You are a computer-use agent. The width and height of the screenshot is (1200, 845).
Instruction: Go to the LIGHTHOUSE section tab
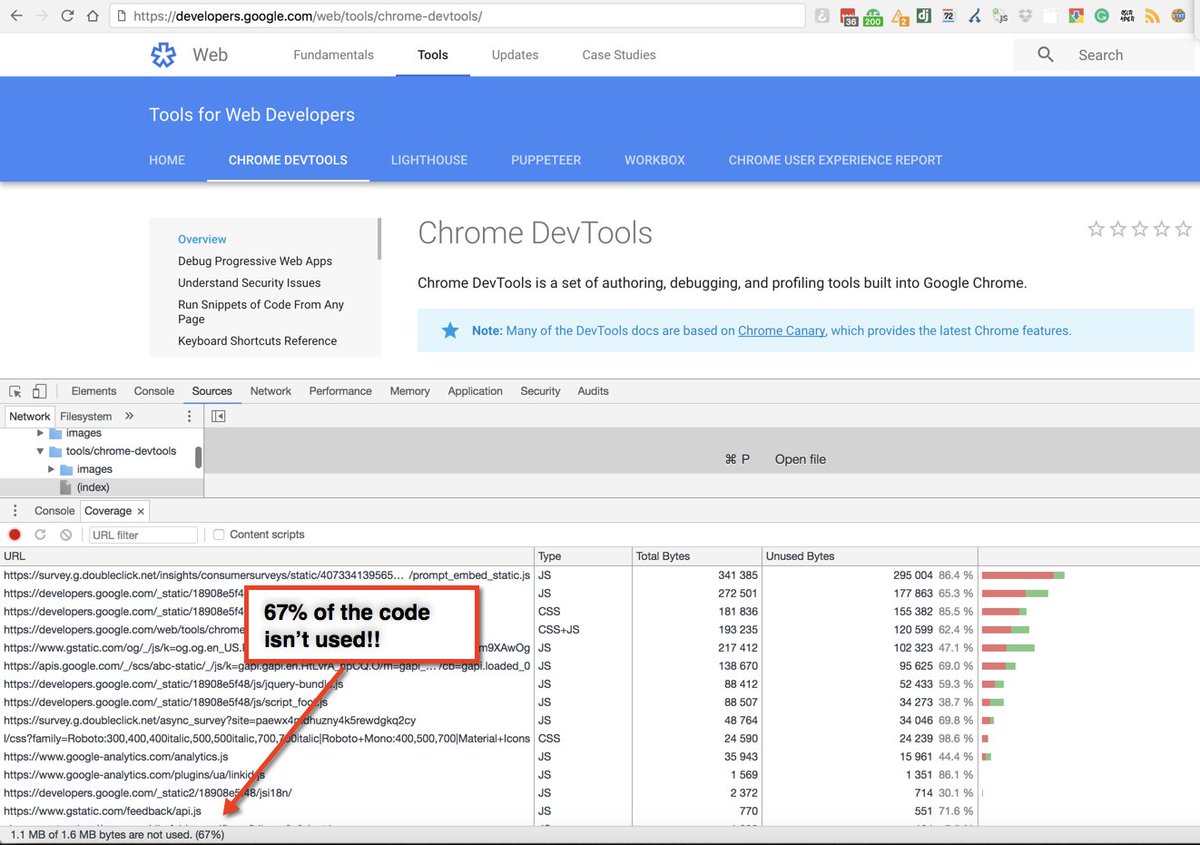[429, 160]
